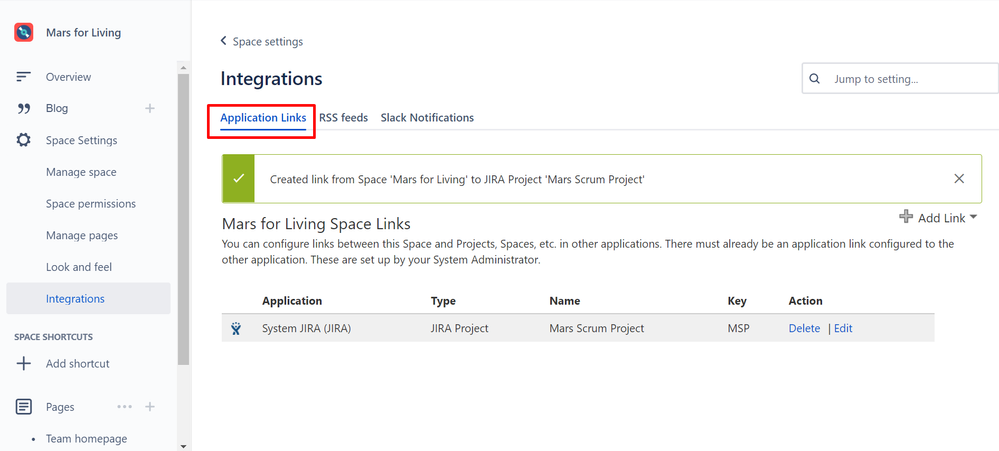Screen dimensions: 999x451
Task: Open the Pages sidebar icon
Action: pos(24,407)
